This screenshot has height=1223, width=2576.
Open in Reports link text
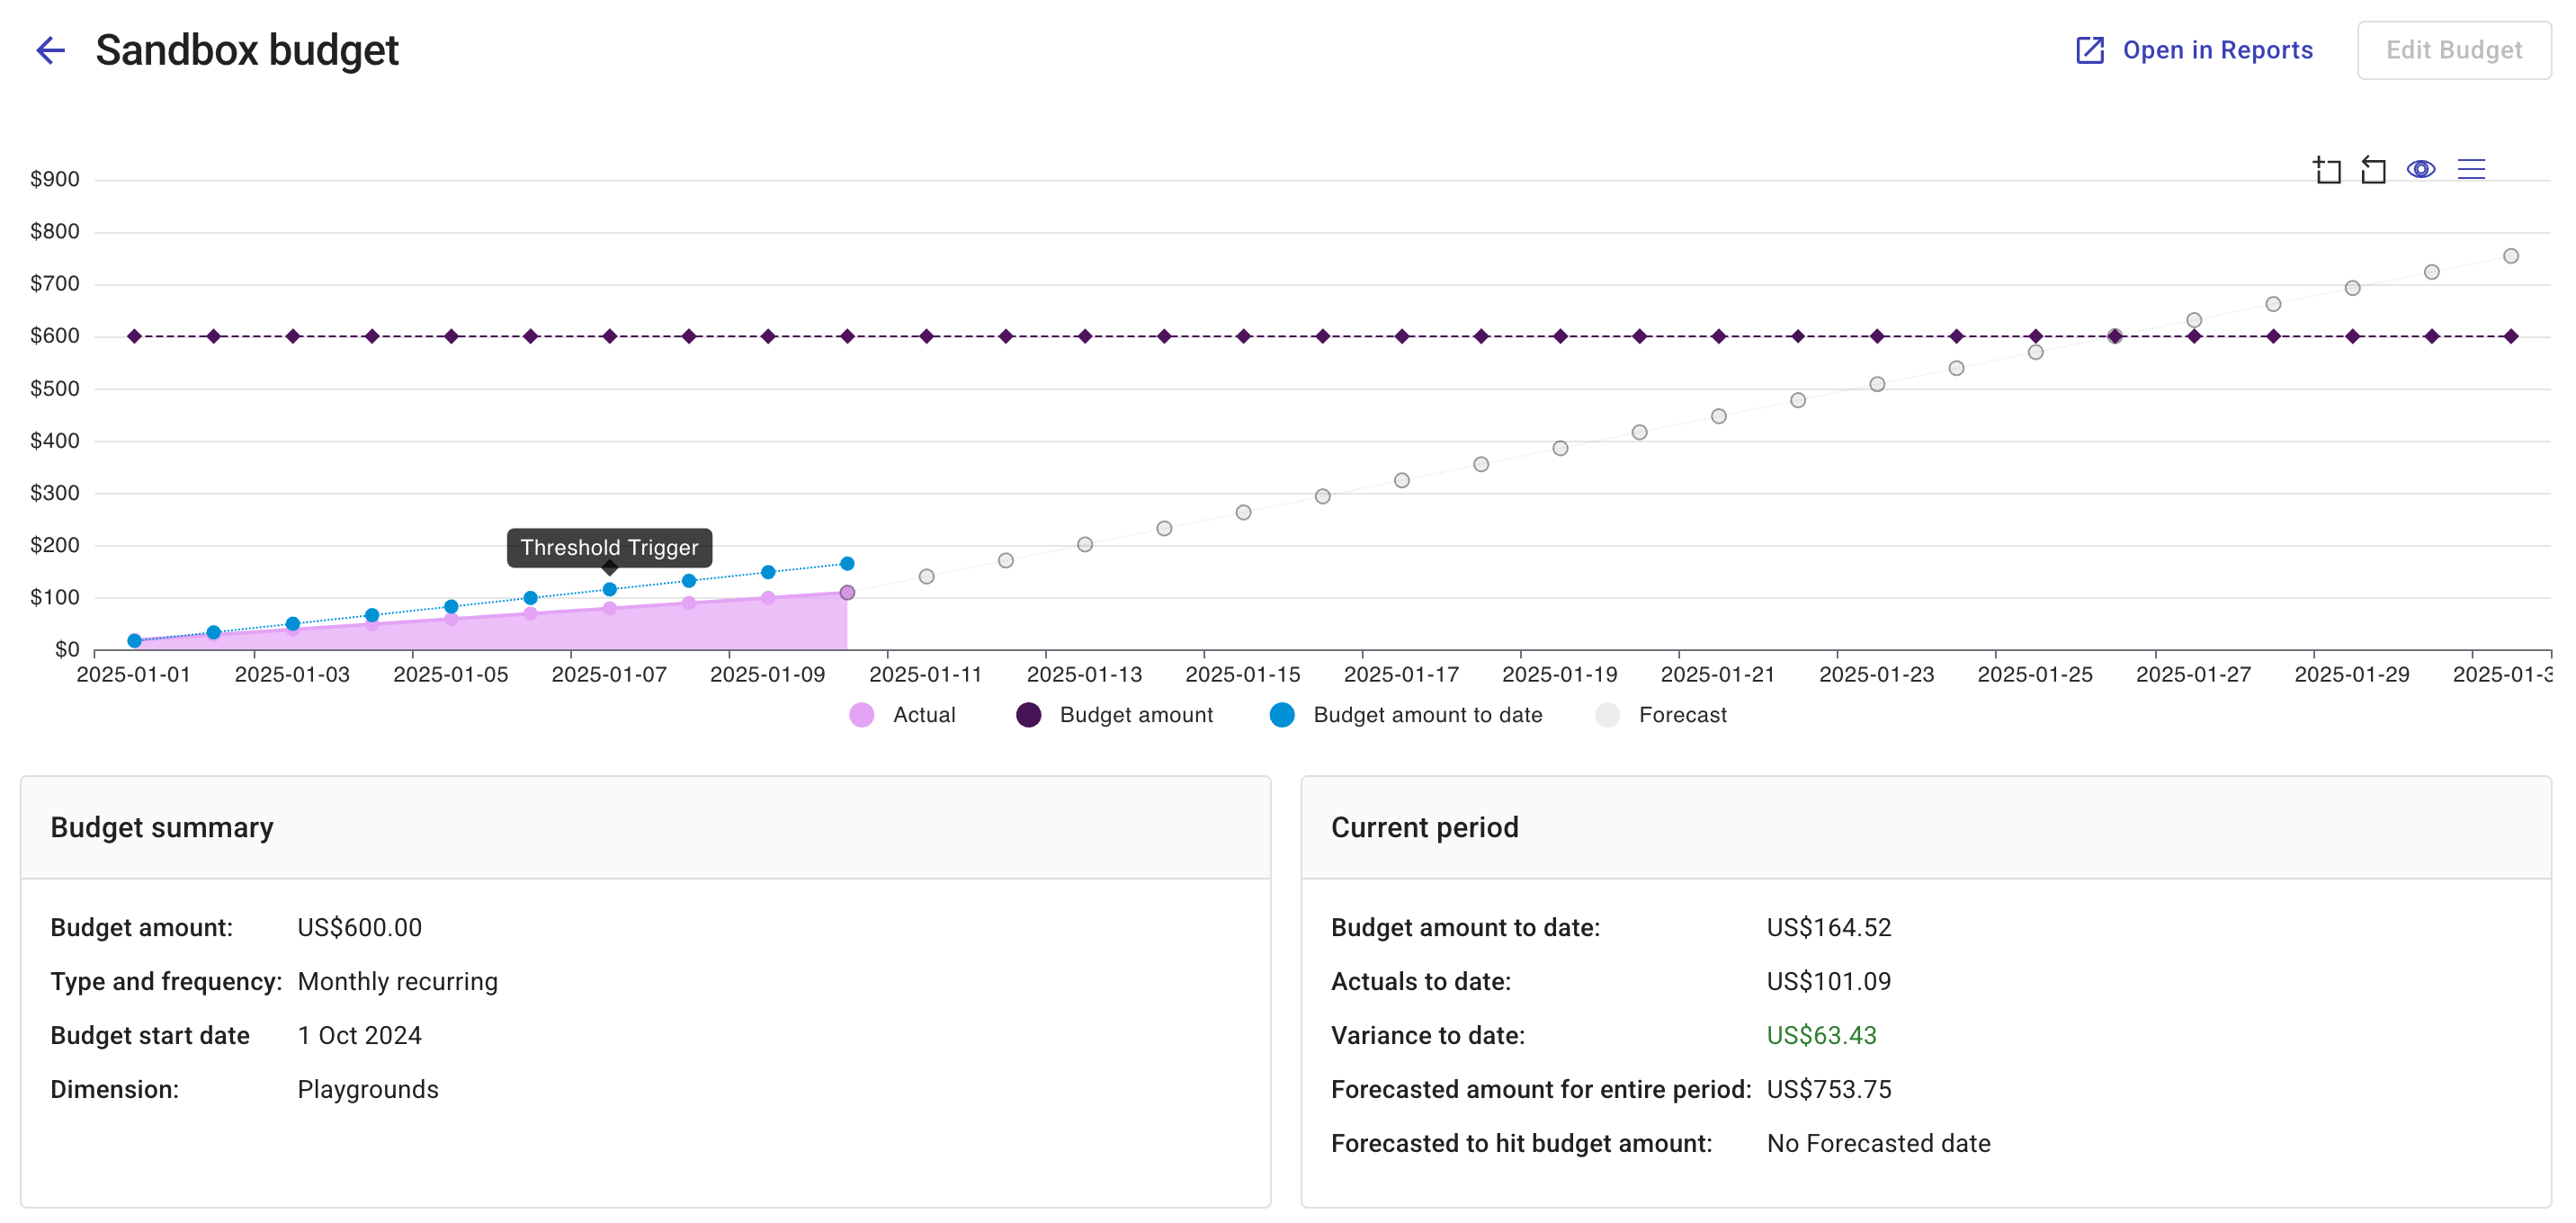coord(2217,50)
